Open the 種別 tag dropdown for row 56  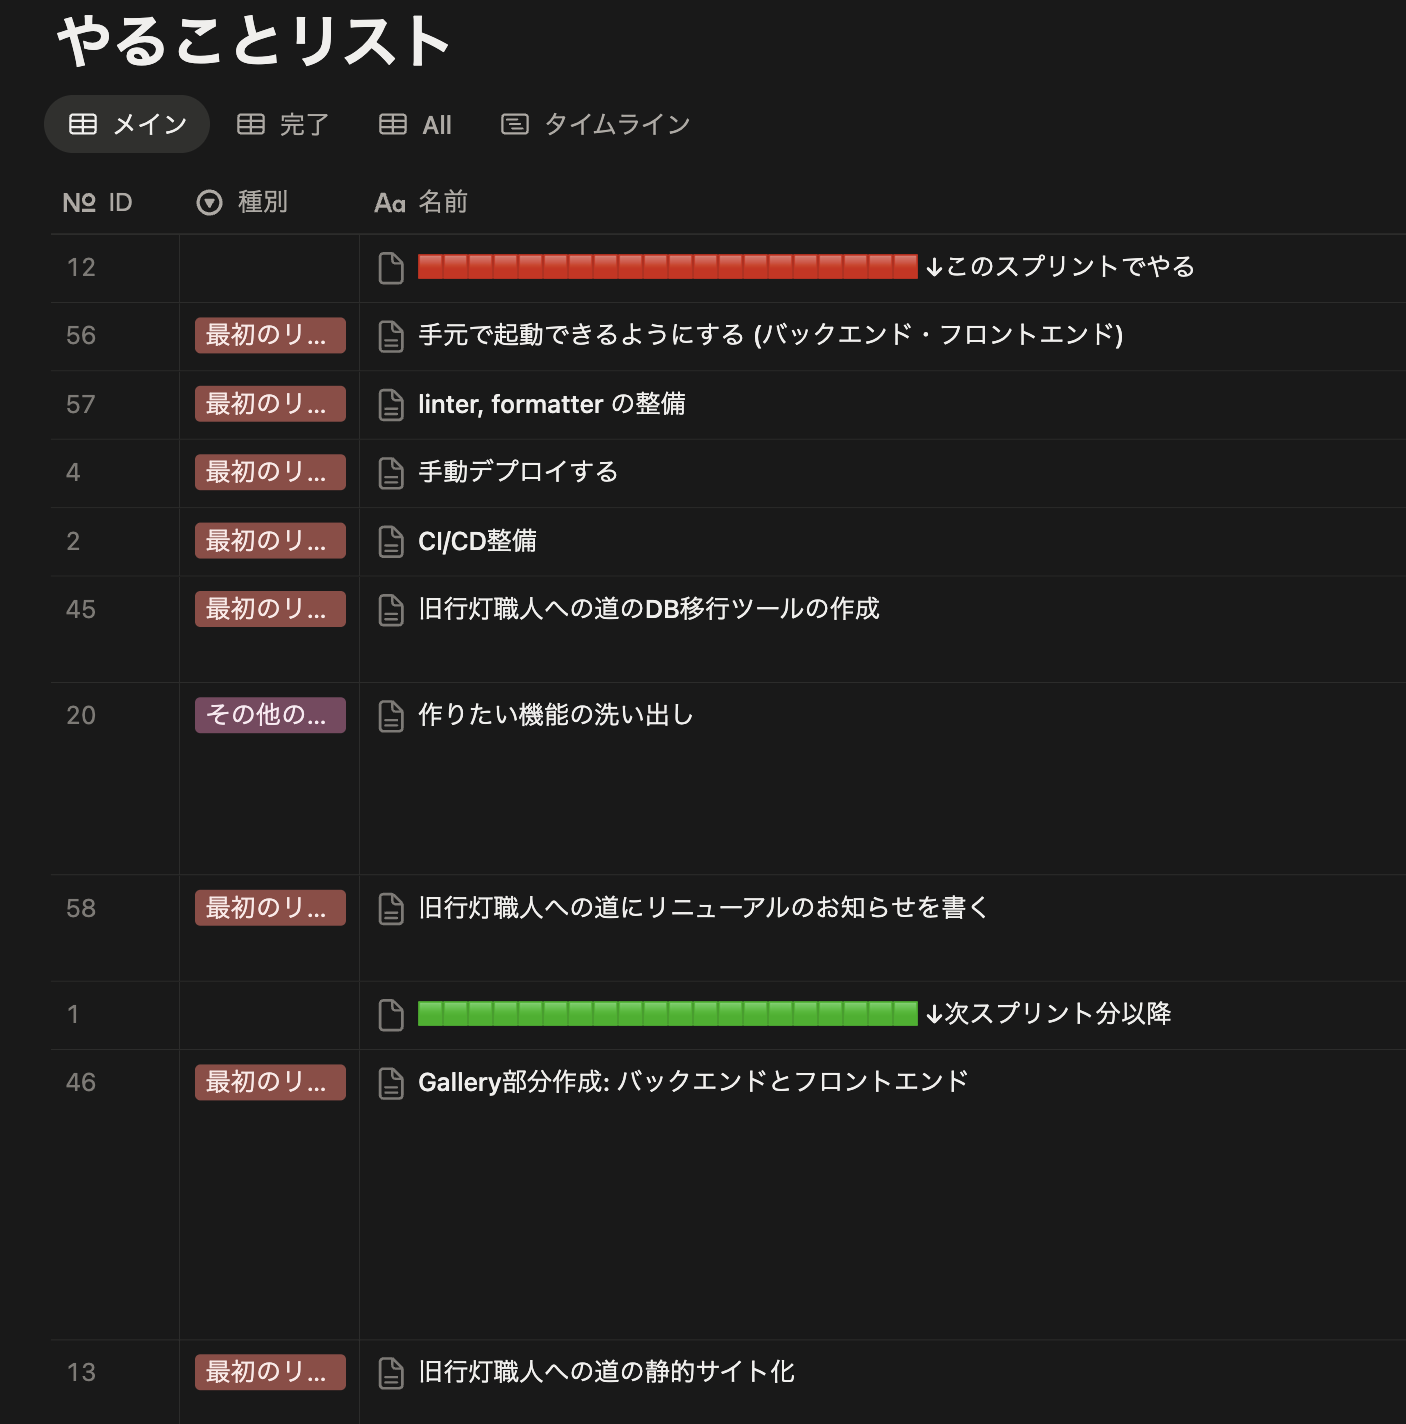(270, 336)
